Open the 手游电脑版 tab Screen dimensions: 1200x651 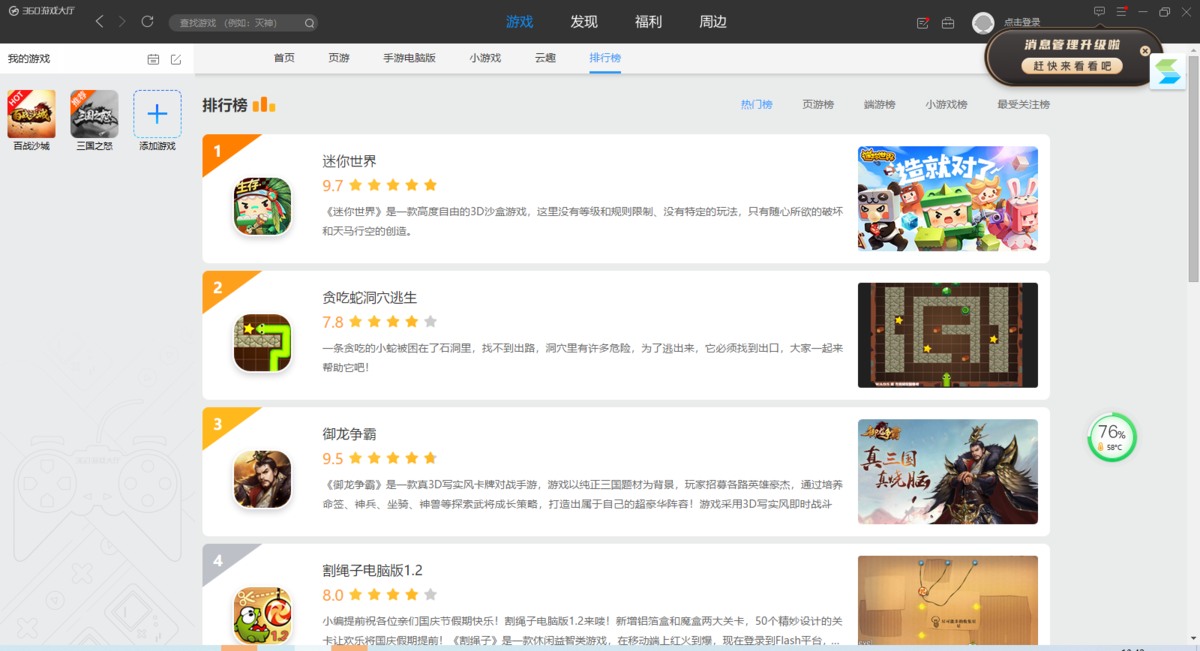tap(410, 58)
